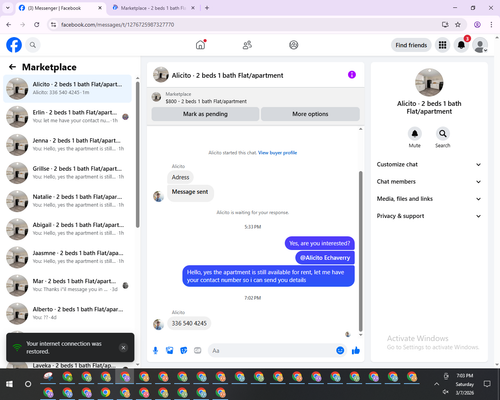The image size is (500, 400).
Task: Open the Erlin conversation
Action: click(x=67, y=117)
